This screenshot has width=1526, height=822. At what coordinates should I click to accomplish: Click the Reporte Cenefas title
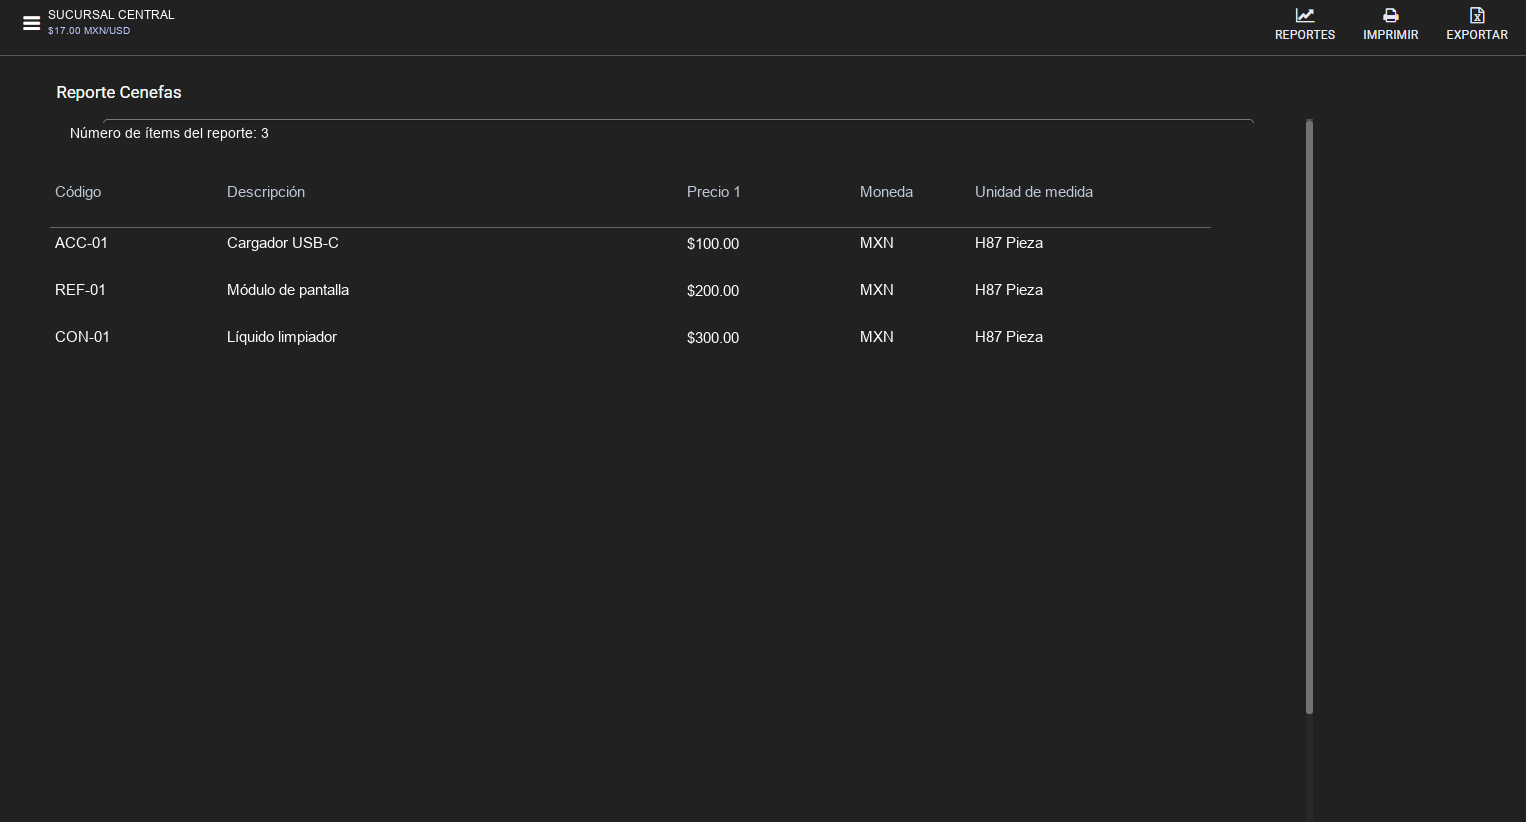click(x=119, y=92)
